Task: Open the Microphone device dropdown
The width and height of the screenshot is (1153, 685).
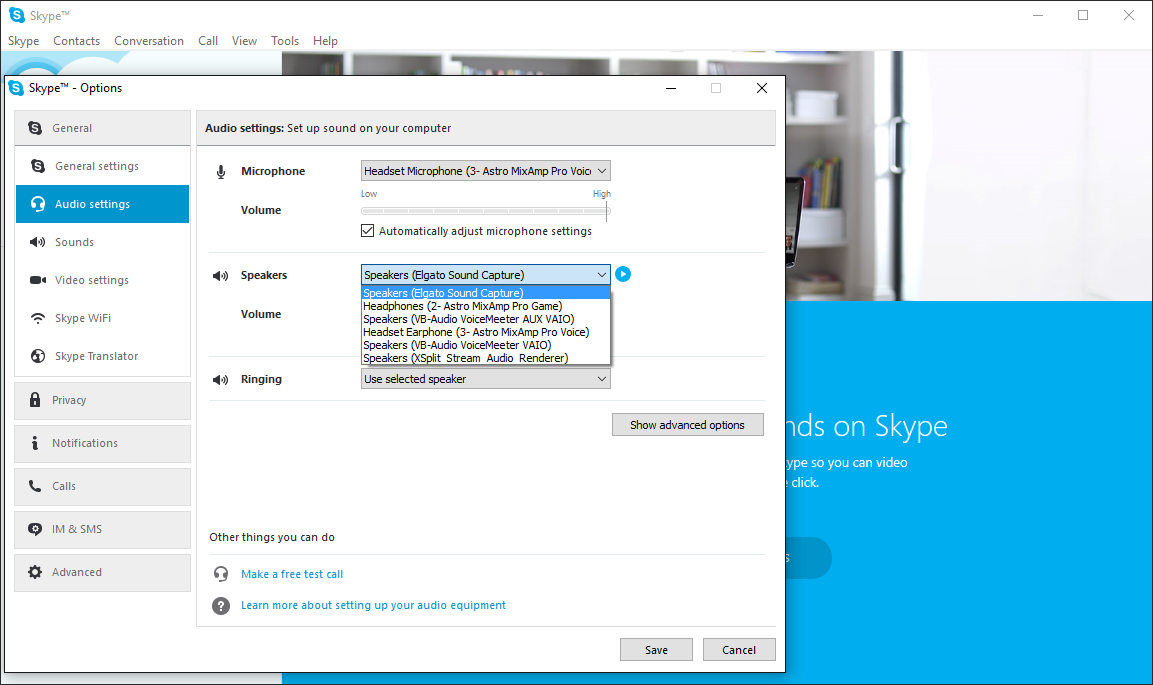Action: [485, 171]
